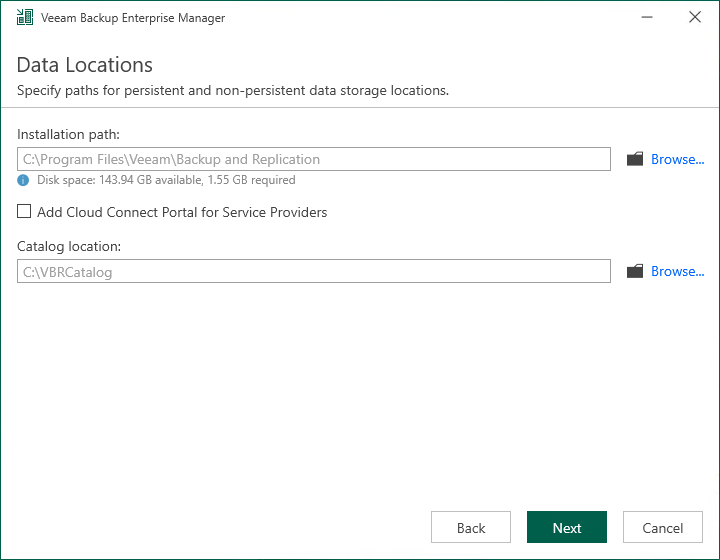
Task: Open the Browse link for Catalog location
Action: pos(677,271)
